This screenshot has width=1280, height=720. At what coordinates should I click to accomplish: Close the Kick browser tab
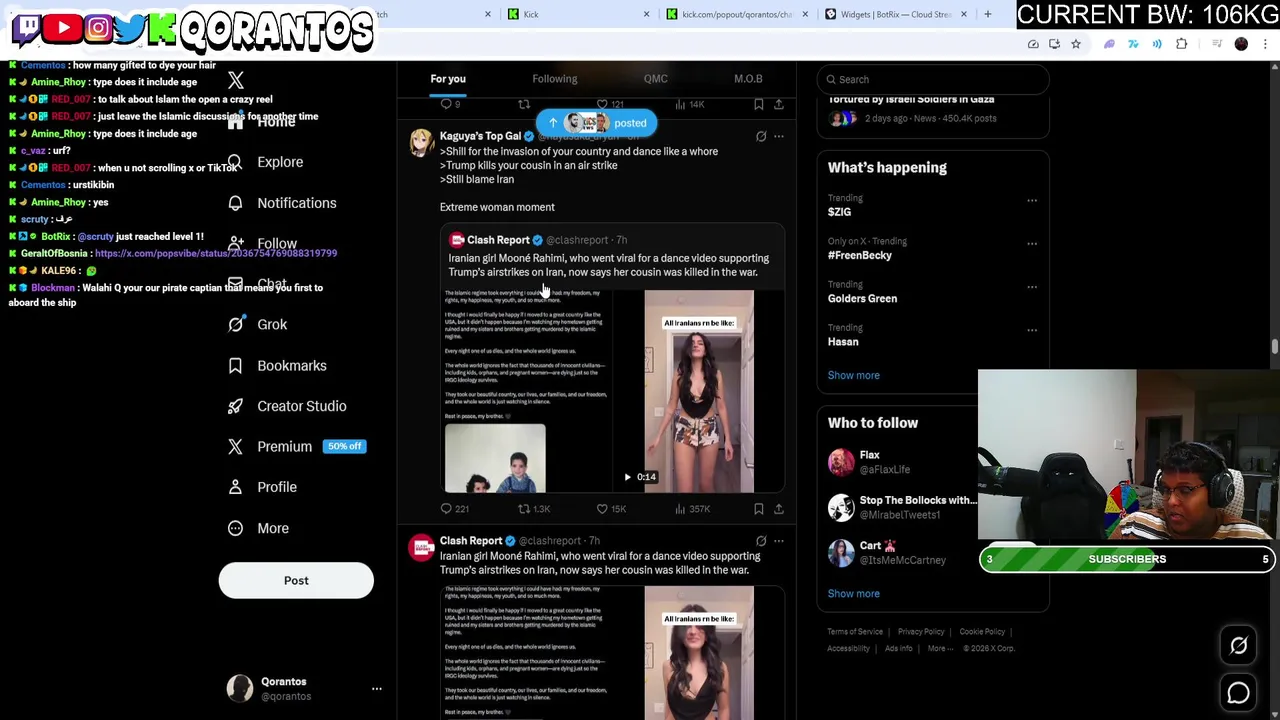646,14
